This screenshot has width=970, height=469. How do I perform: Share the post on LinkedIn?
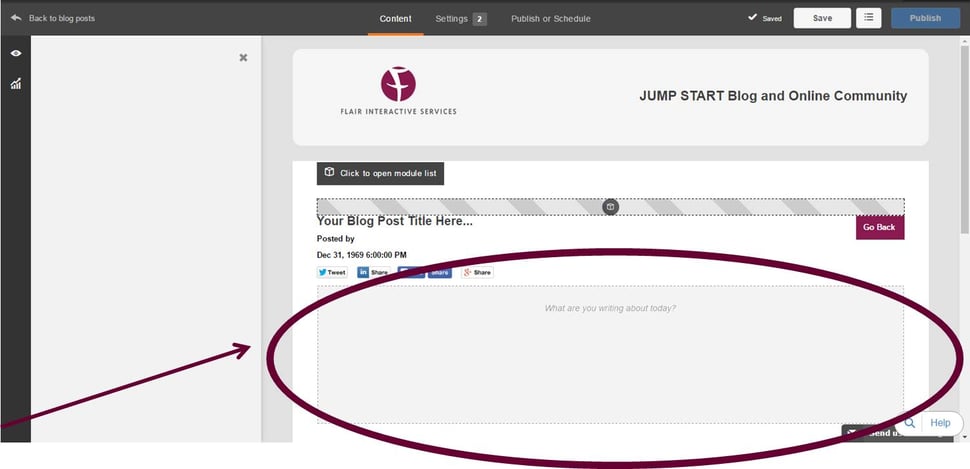click(374, 272)
